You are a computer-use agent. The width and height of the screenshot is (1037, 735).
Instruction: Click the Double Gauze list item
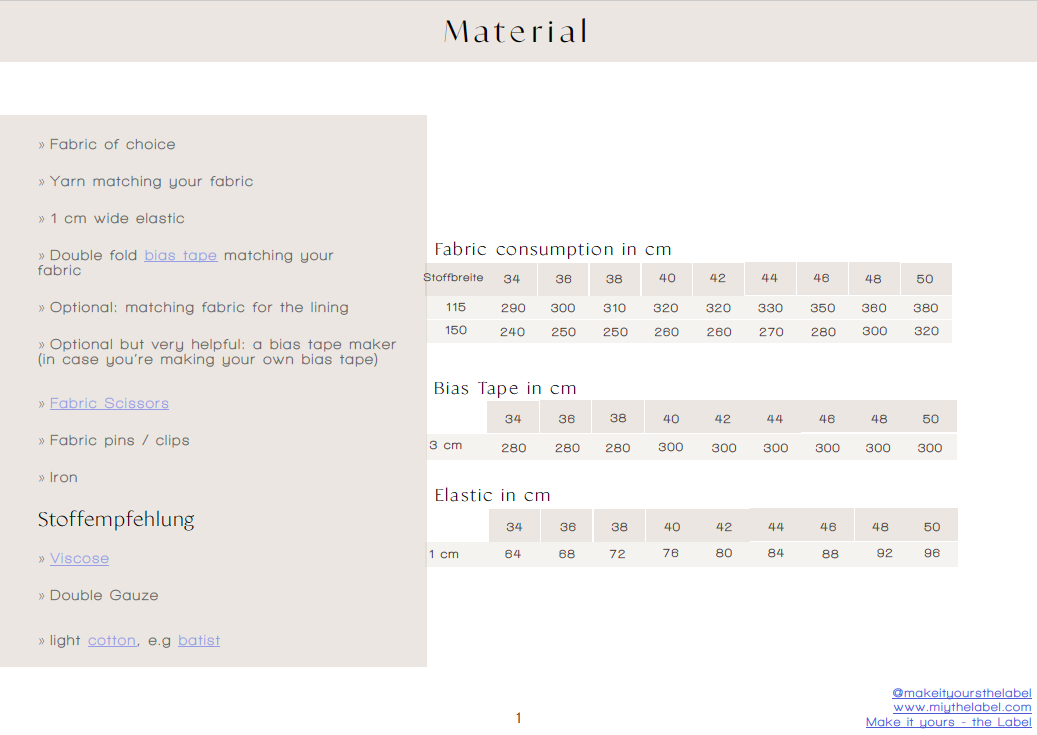click(104, 596)
